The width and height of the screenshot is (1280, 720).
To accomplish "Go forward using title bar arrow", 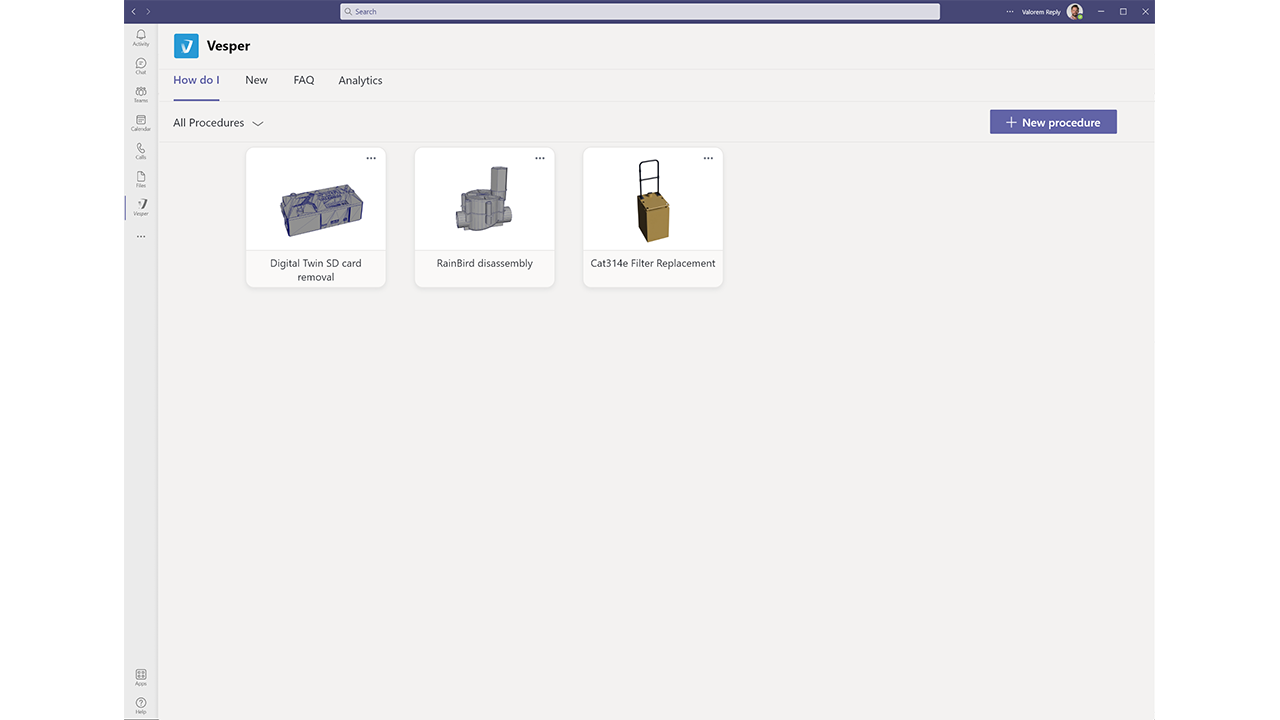I will coord(148,11).
